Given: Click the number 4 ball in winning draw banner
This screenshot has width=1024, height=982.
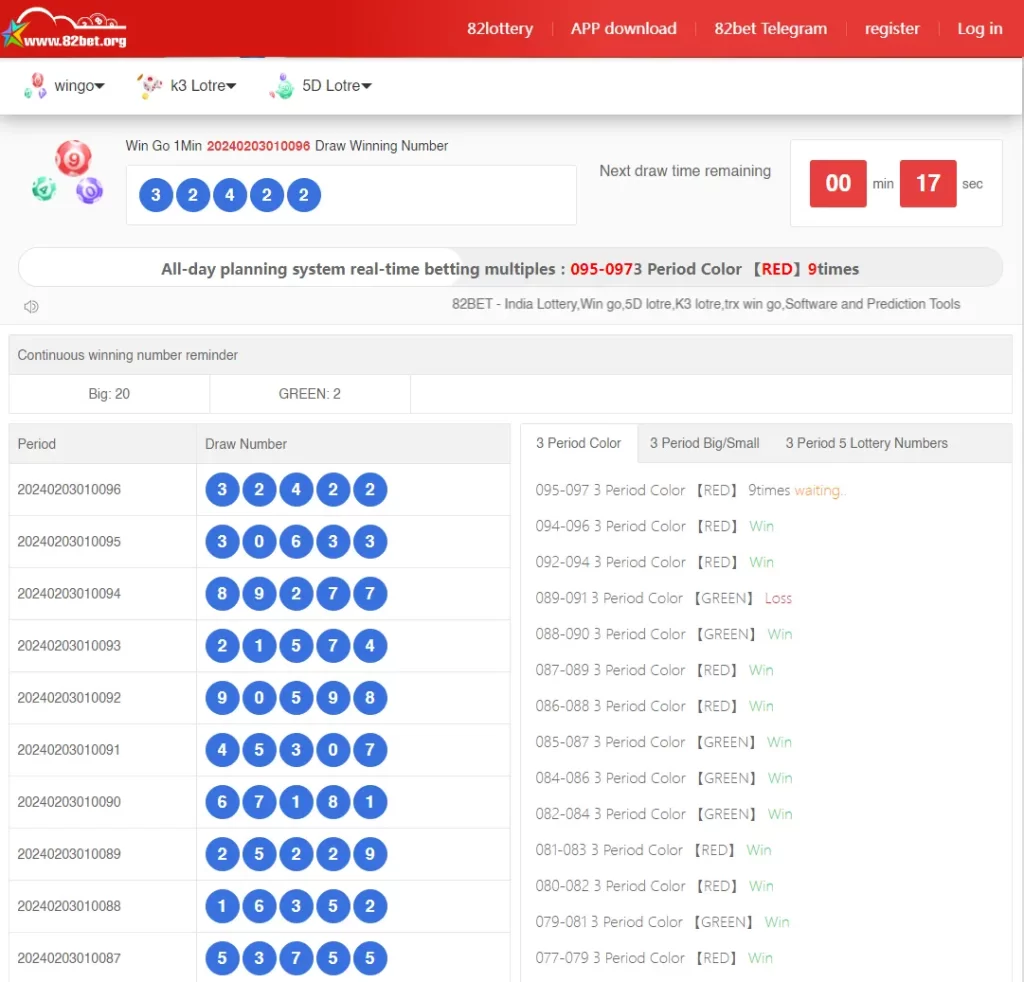Looking at the screenshot, I should click(229, 195).
